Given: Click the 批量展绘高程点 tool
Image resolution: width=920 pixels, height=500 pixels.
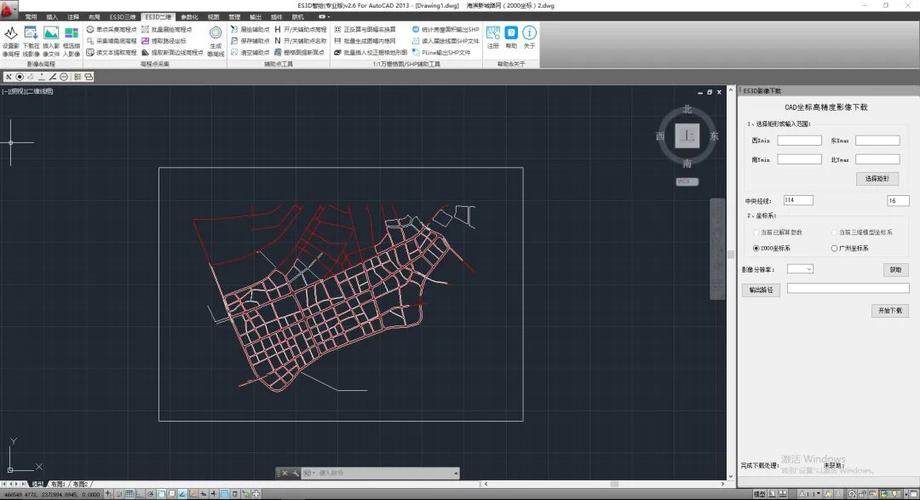Looking at the screenshot, I should point(167,29).
